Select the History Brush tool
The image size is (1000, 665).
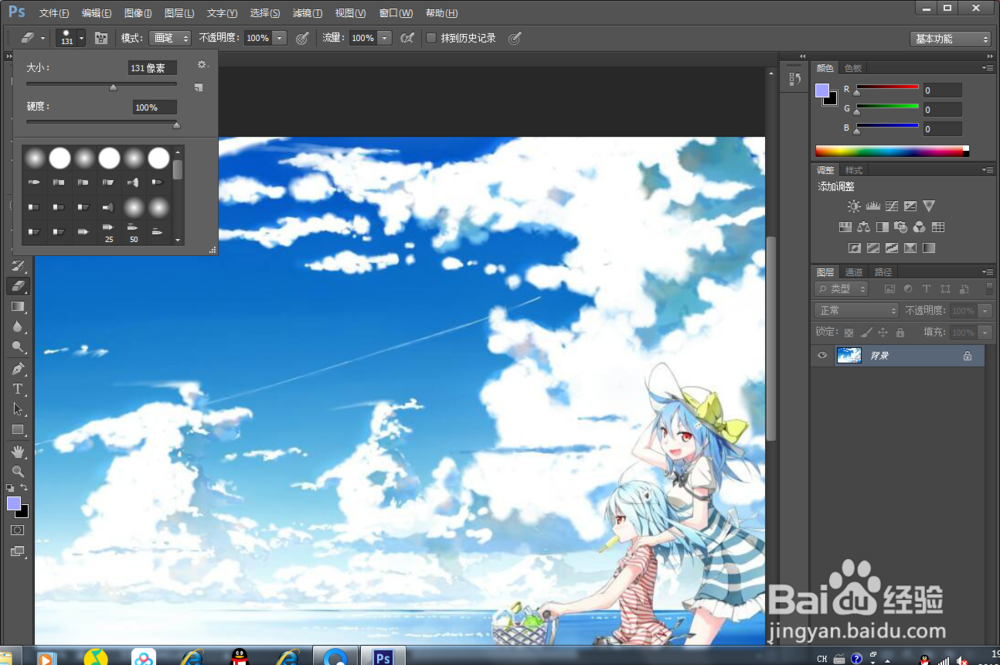(x=18, y=266)
